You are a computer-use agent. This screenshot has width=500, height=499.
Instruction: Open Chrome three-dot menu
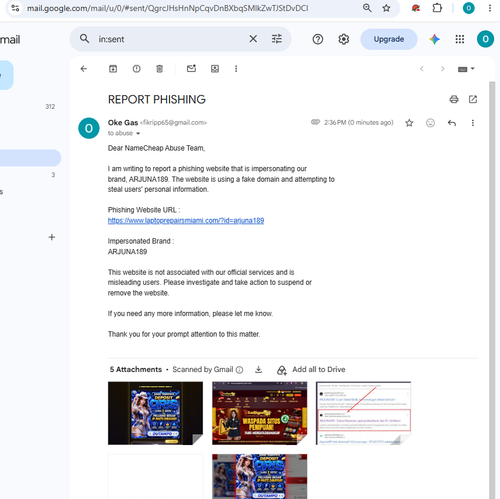[490, 8]
